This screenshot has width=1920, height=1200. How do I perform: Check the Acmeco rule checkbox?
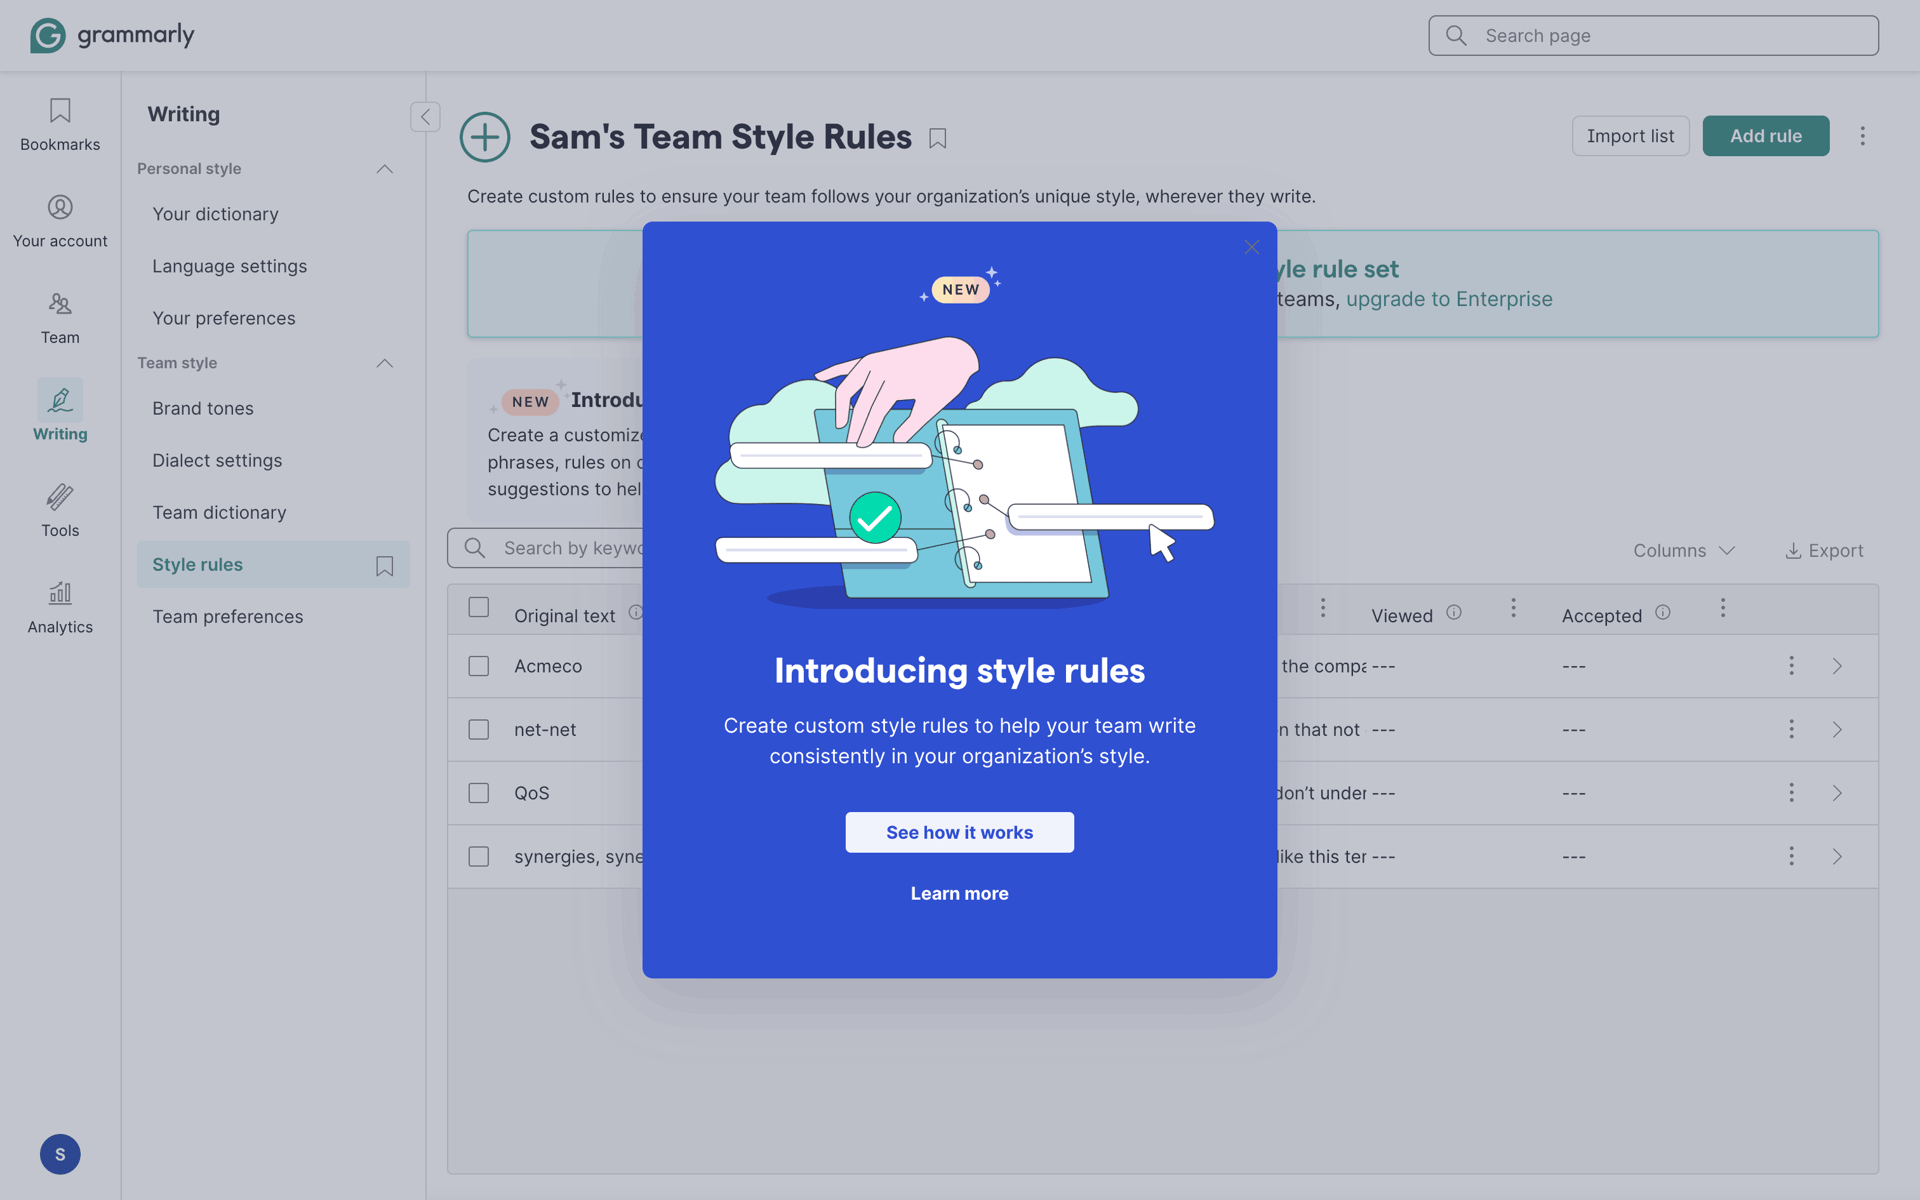[479, 666]
